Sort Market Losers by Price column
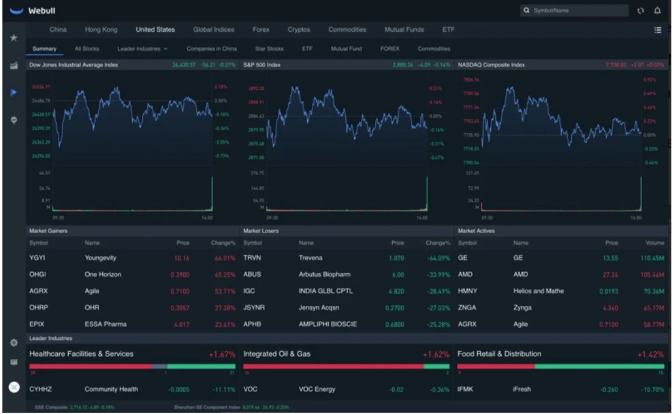This screenshot has width=672, height=414. (x=398, y=243)
